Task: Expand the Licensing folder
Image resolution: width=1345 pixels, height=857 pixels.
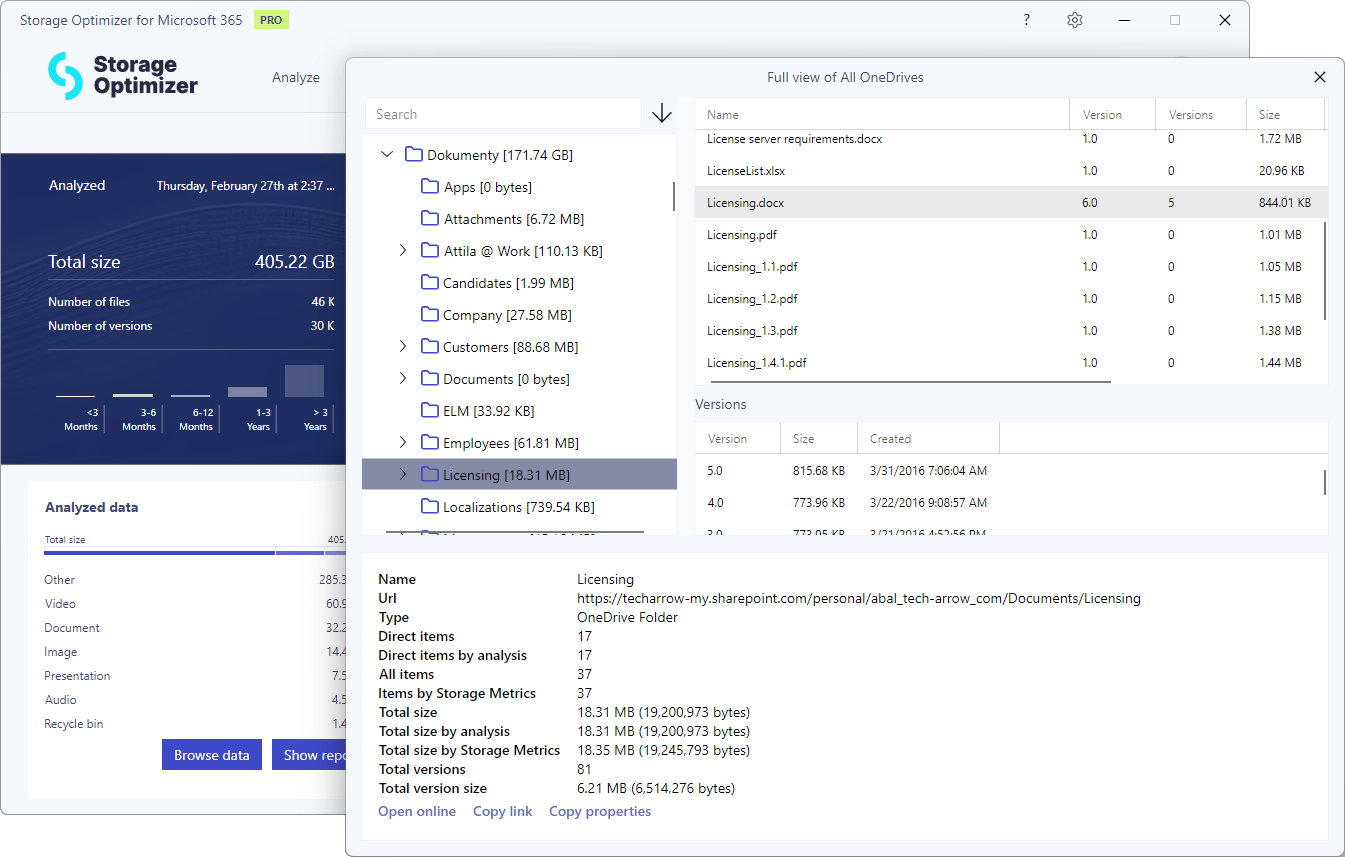Action: click(x=403, y=474)
